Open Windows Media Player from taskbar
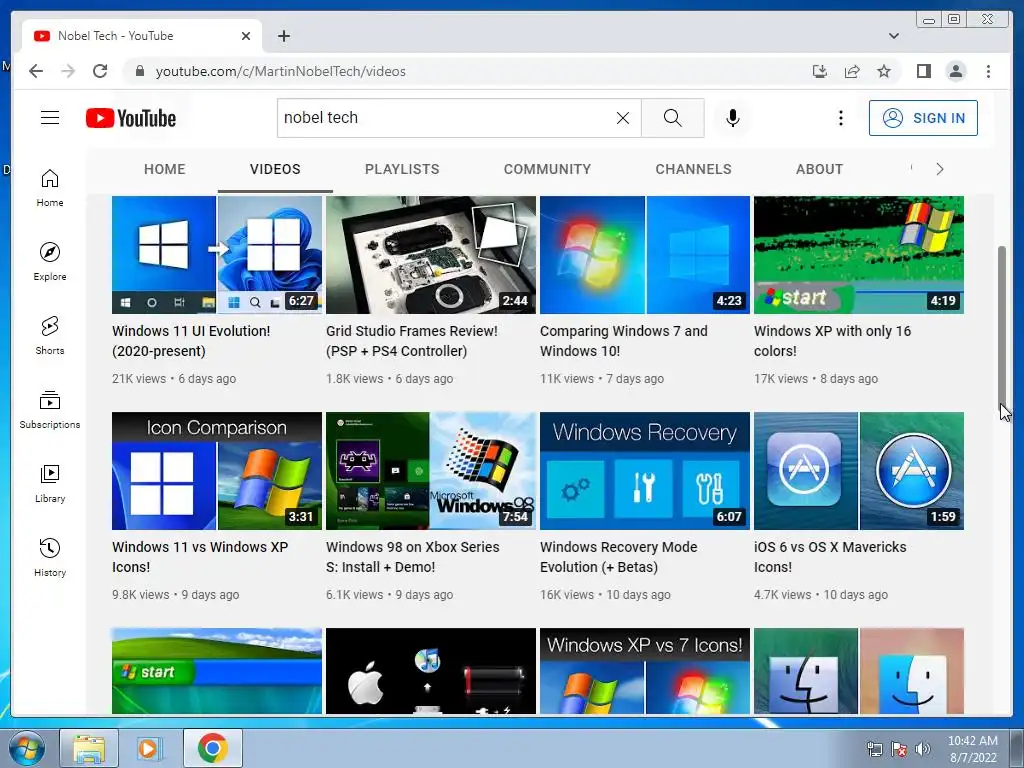1024x768 pixels. tap(148, 748)
